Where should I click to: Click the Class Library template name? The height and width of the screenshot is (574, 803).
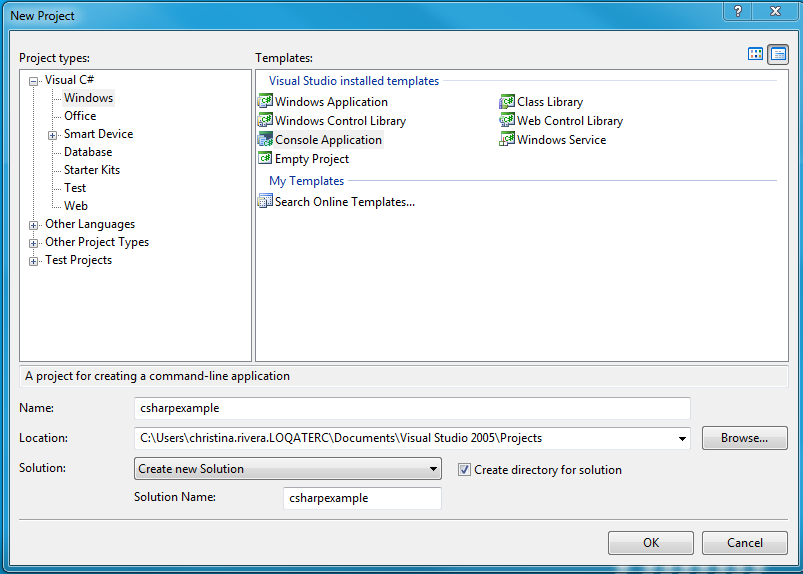tap(550, 102)
